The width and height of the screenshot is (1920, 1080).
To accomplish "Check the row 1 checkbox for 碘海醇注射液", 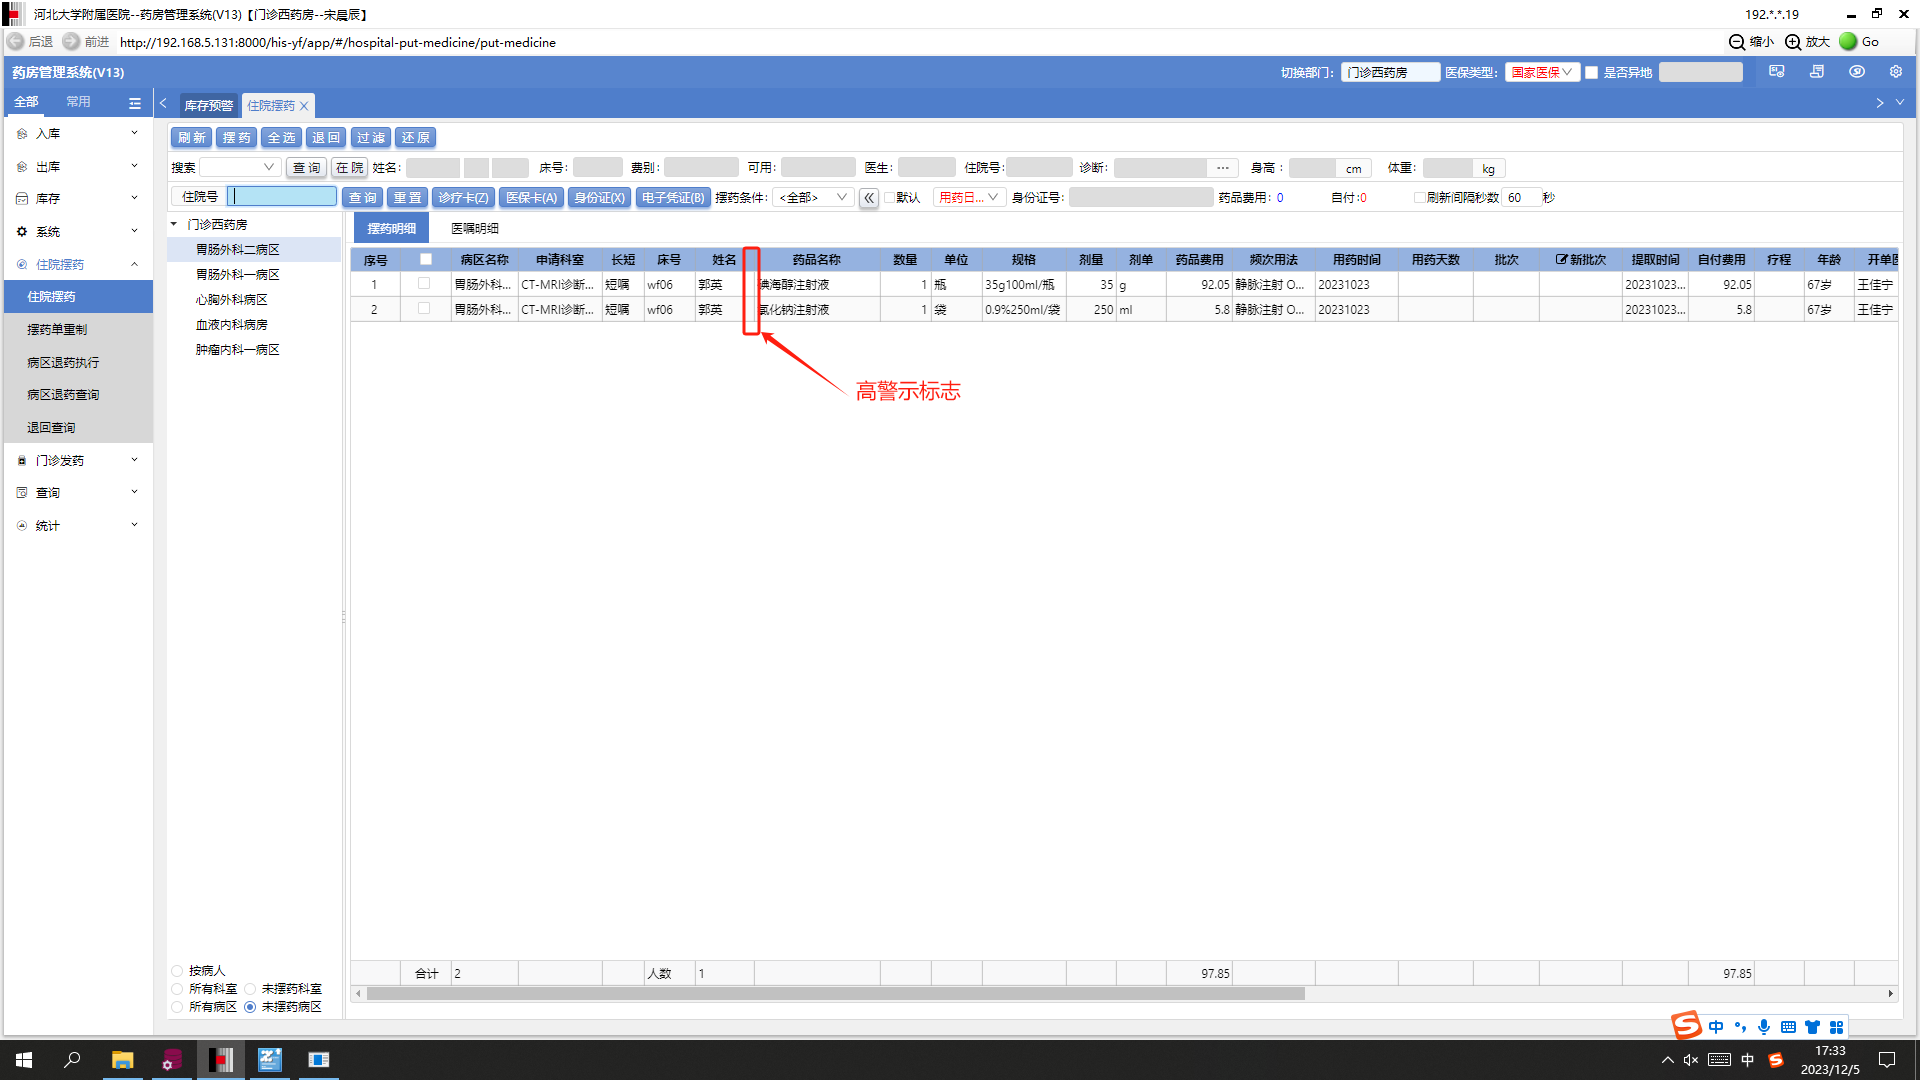I will tap(424, 284).
